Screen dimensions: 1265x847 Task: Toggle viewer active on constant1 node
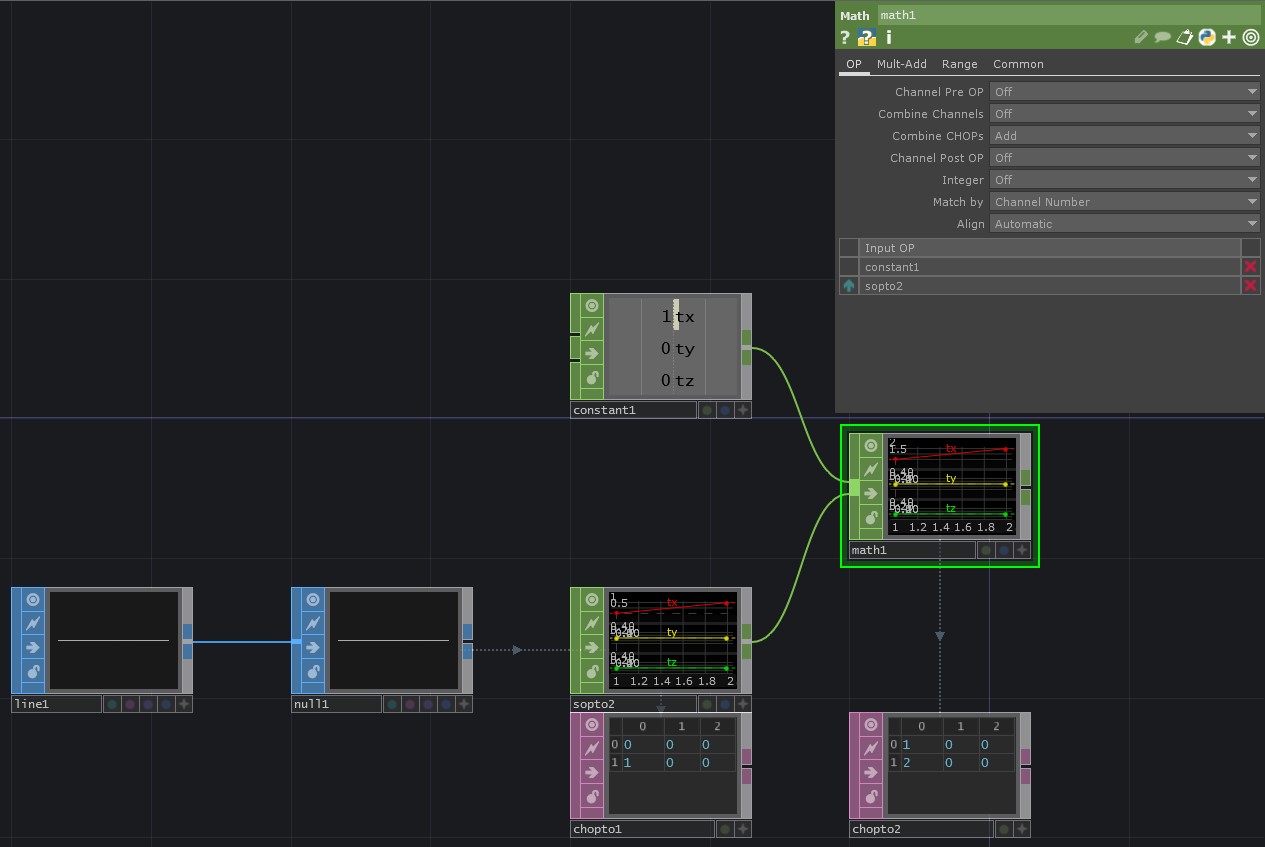592,306
